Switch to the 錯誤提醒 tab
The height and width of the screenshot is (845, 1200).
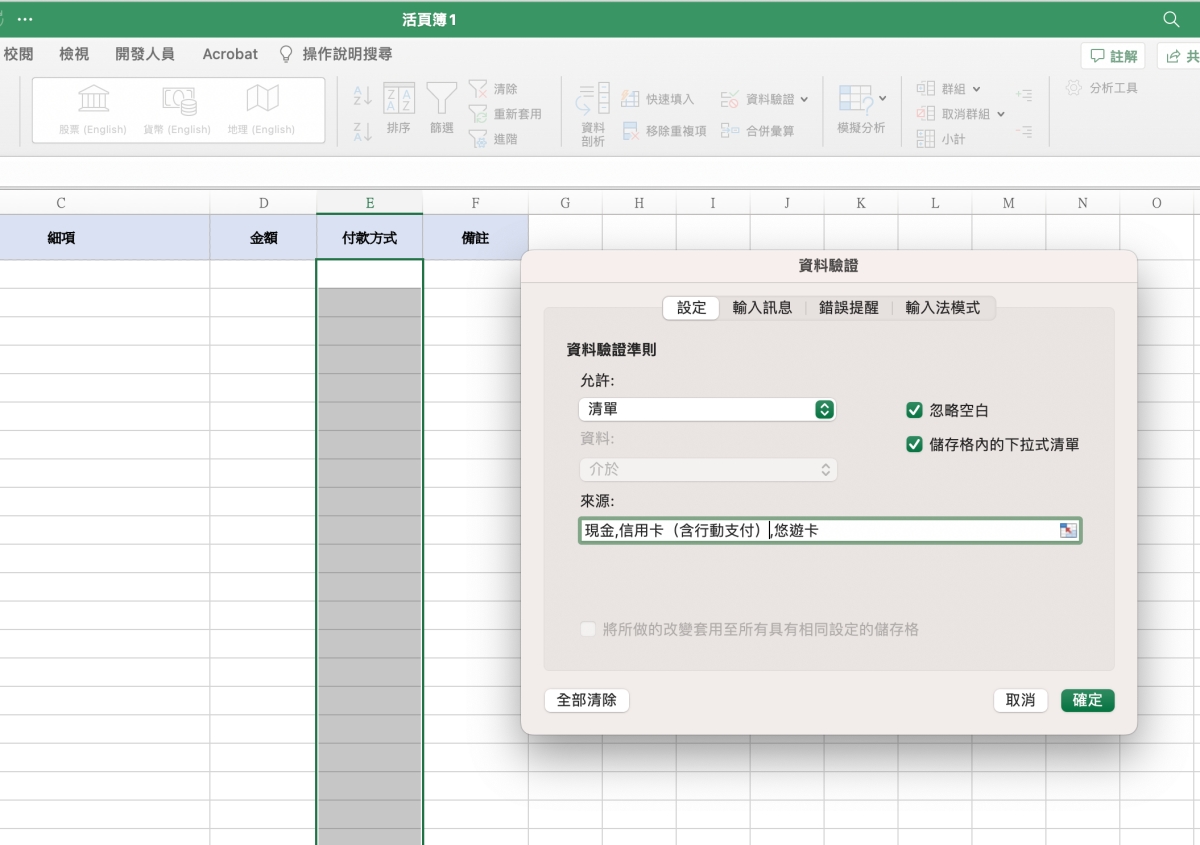coord(848,308)
